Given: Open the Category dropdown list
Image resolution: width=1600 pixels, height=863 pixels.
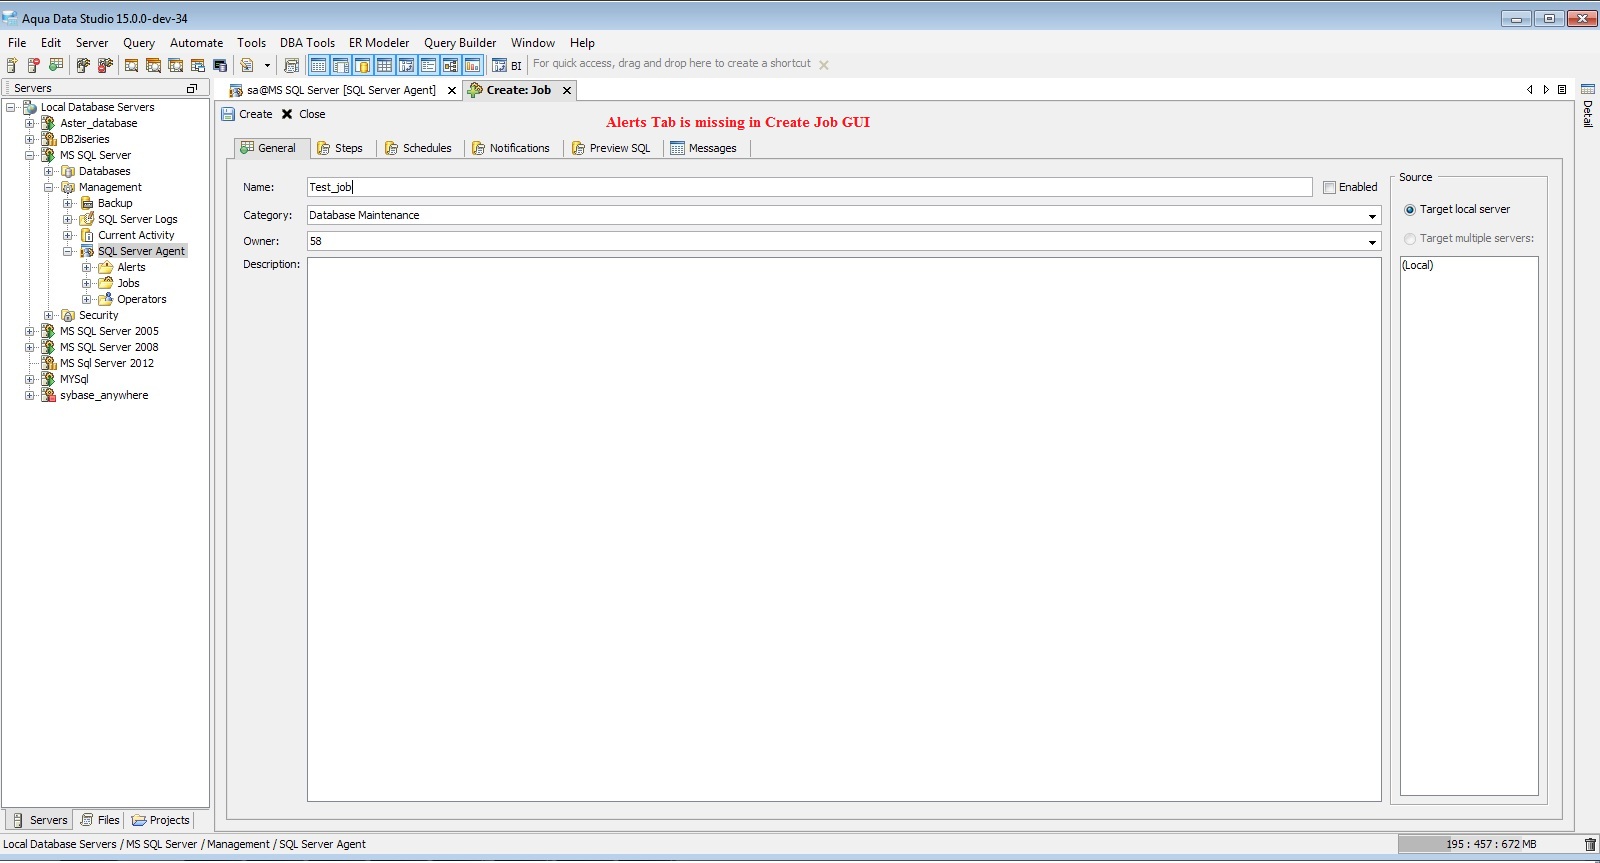Looking at the screenshot, I should pos(1372,216).
